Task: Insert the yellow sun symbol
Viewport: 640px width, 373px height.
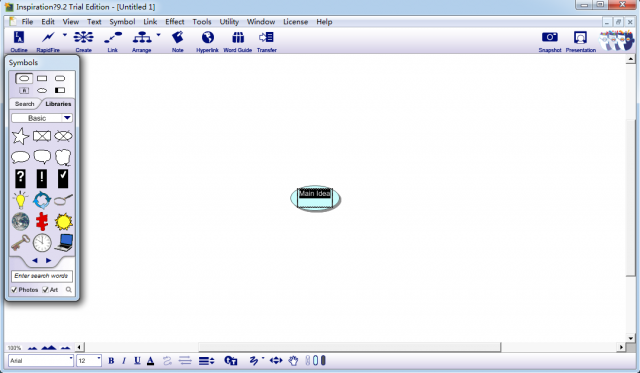Action: coord(63,222)
